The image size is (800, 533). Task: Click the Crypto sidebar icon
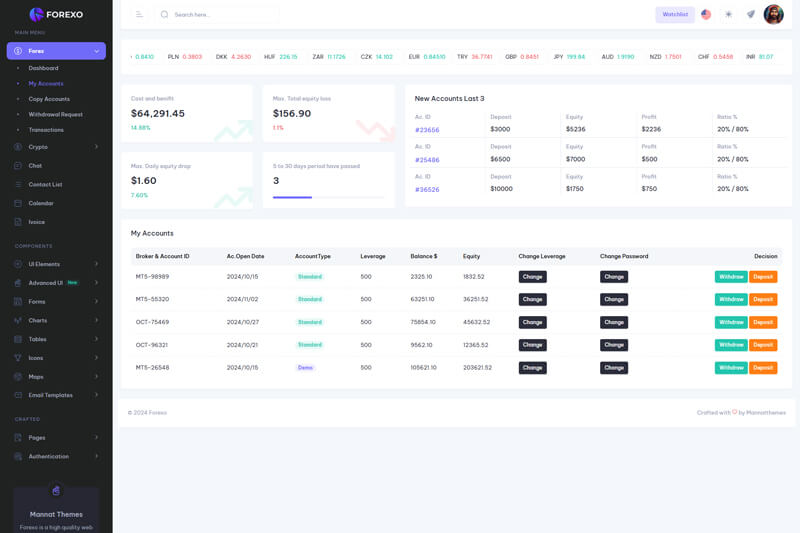point(18,147)
